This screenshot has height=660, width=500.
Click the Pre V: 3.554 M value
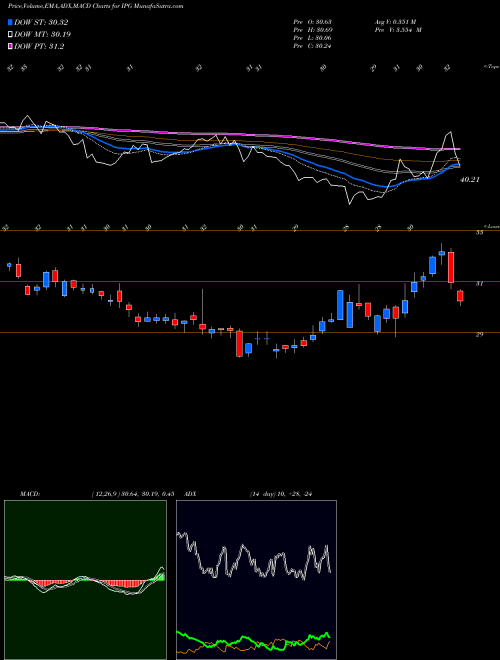(397, 30)
